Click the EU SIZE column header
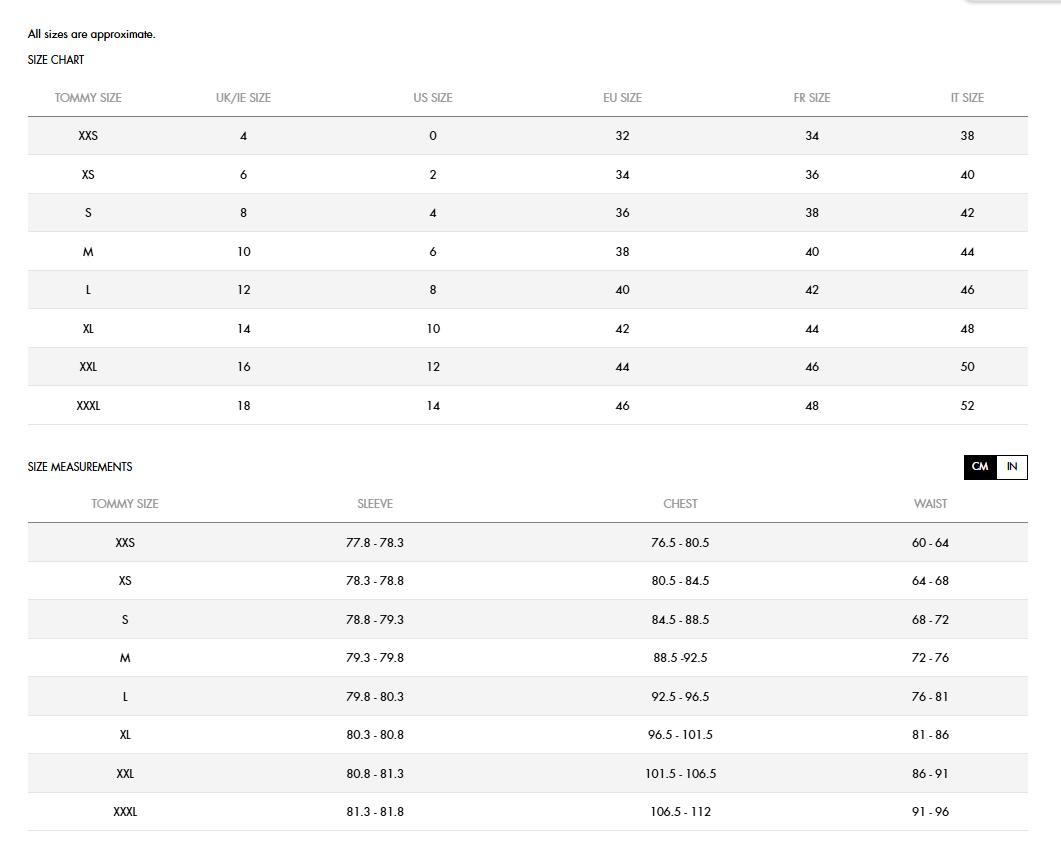This screenshot has height=844, width=1061. click(x=622, y=98)
